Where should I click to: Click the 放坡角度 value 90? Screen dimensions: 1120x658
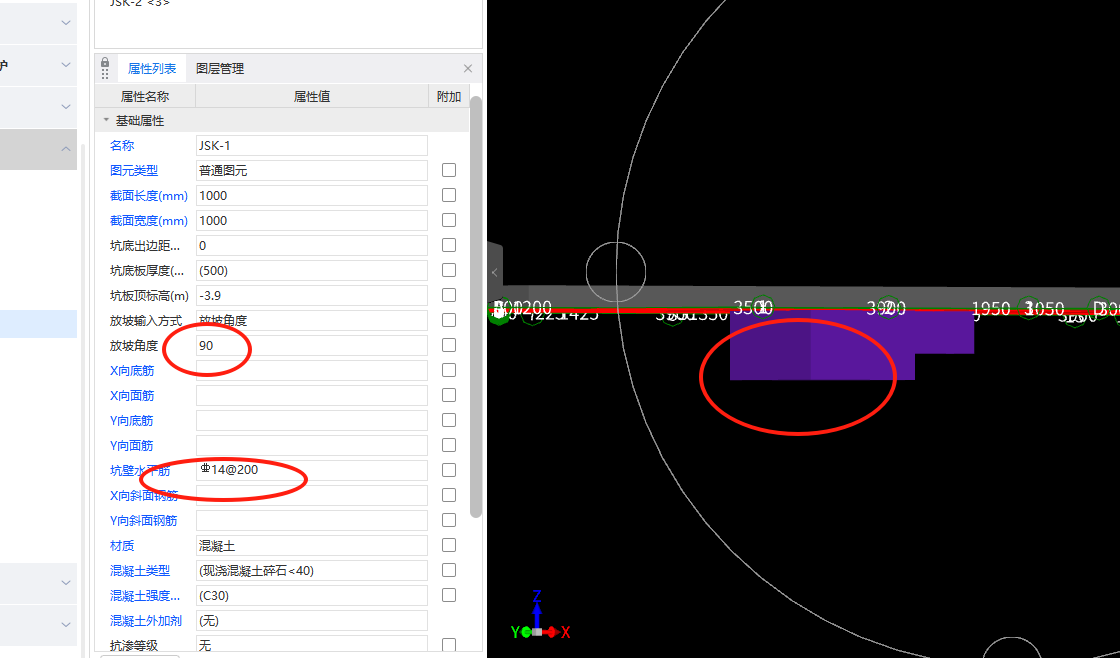[311, 346]
